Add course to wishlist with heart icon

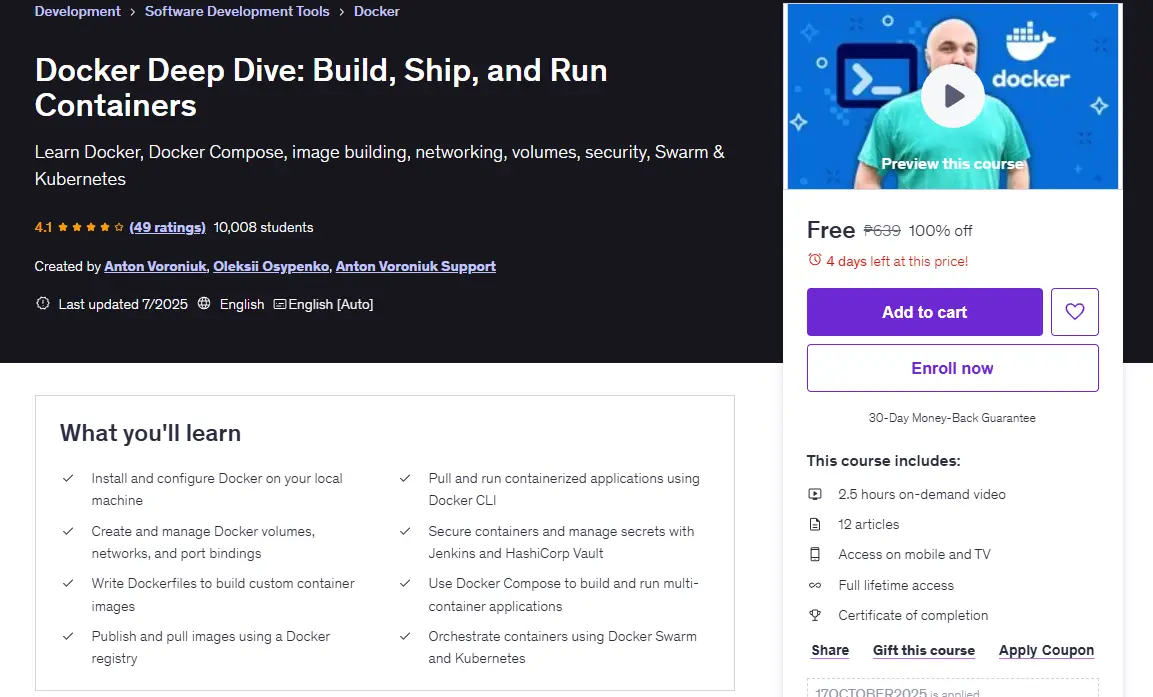(1074, 312)
